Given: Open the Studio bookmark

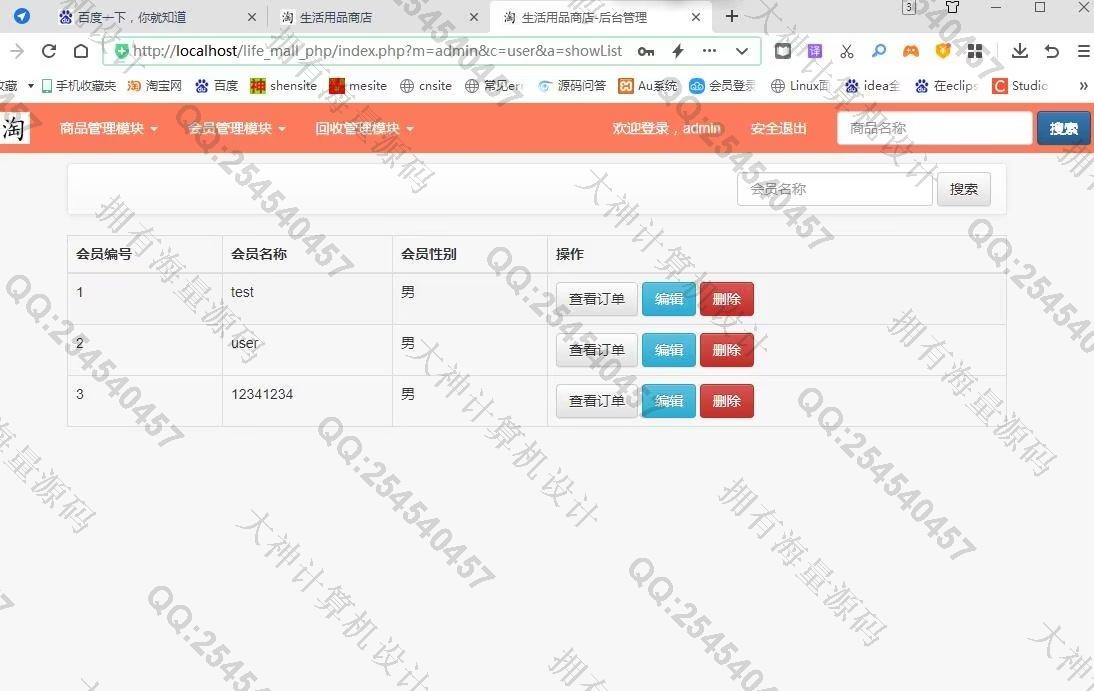Looking at the screenshot, I should [1019, 86].
